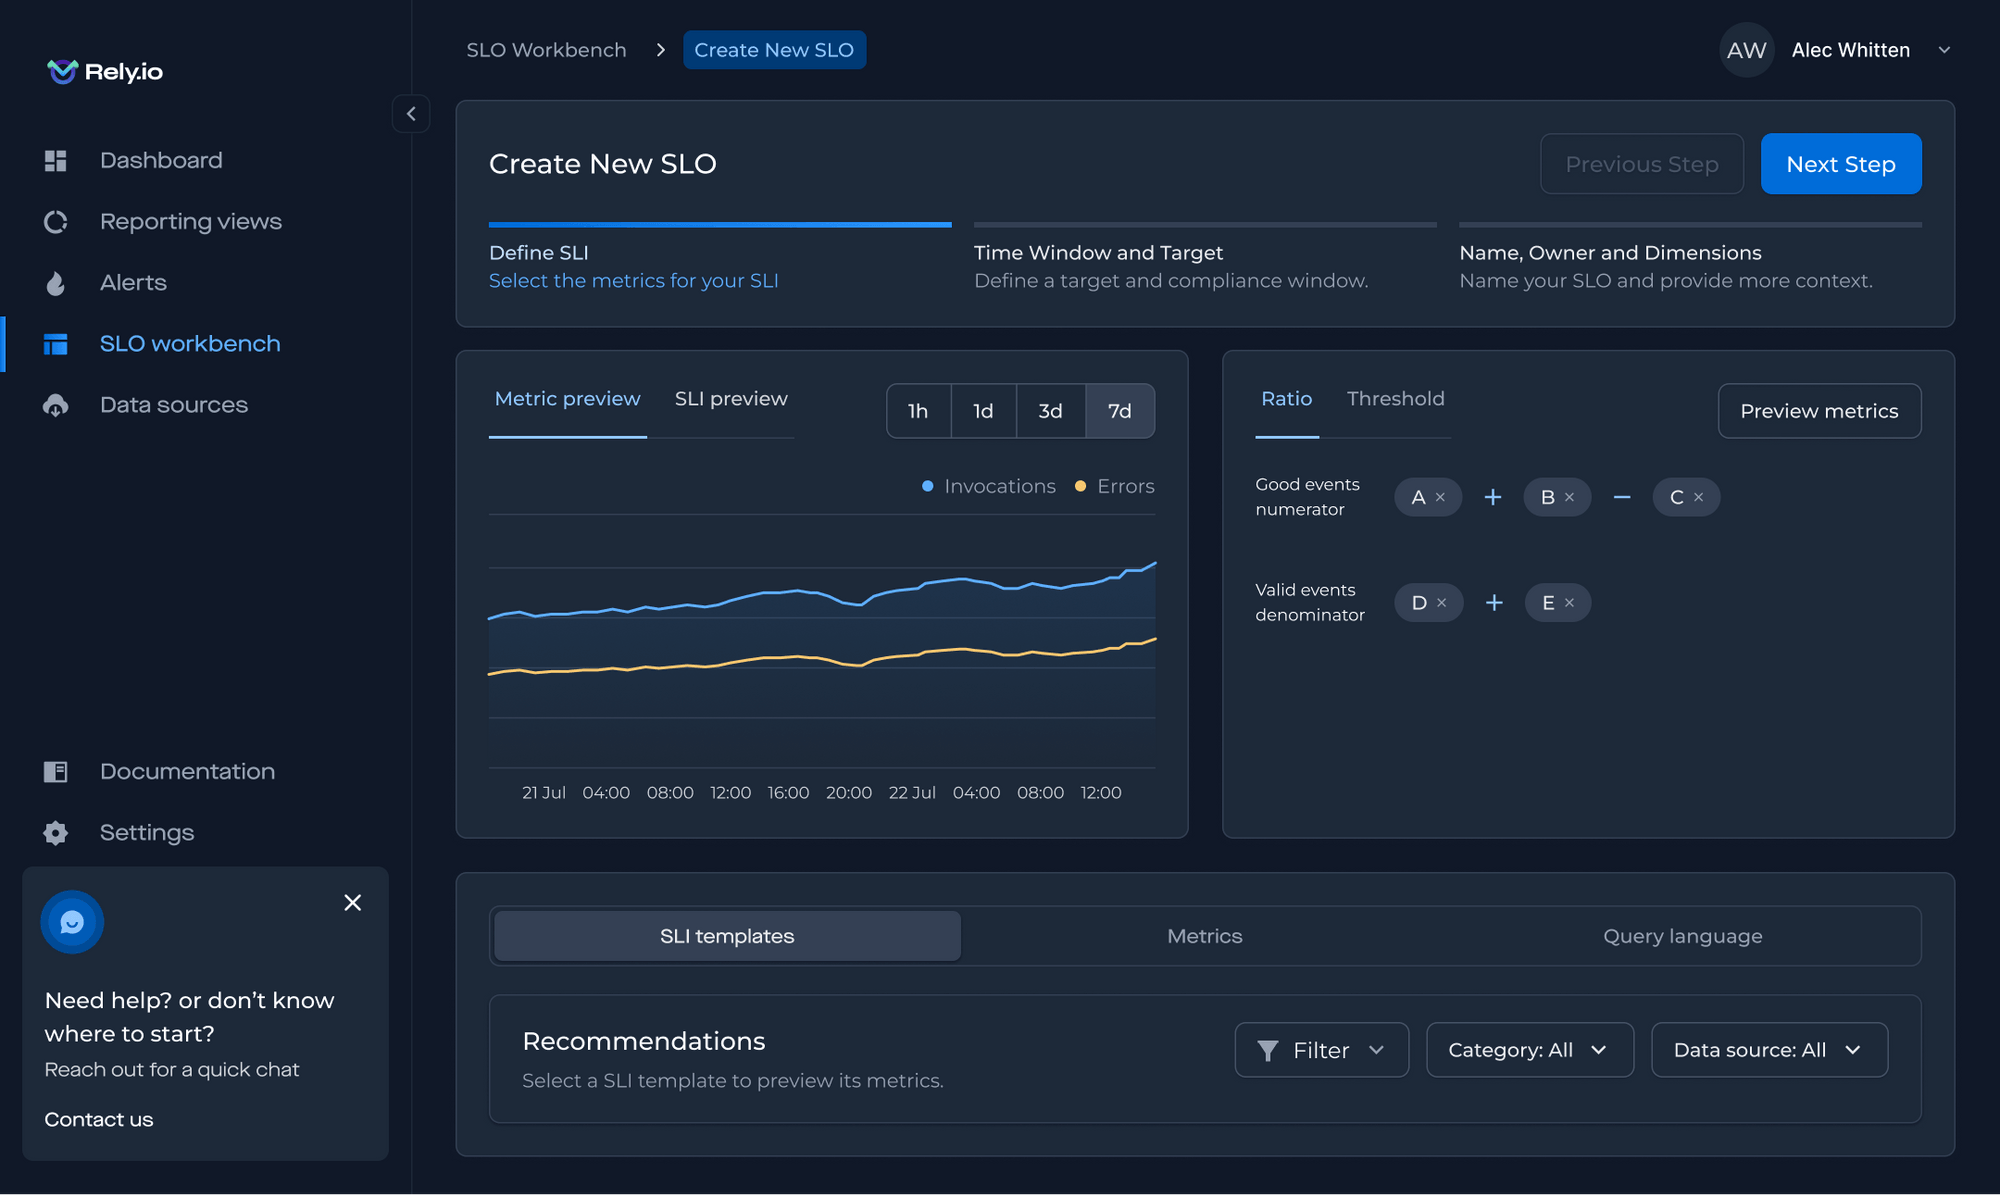Select the SLO workbench icon

tap(56, 343)
